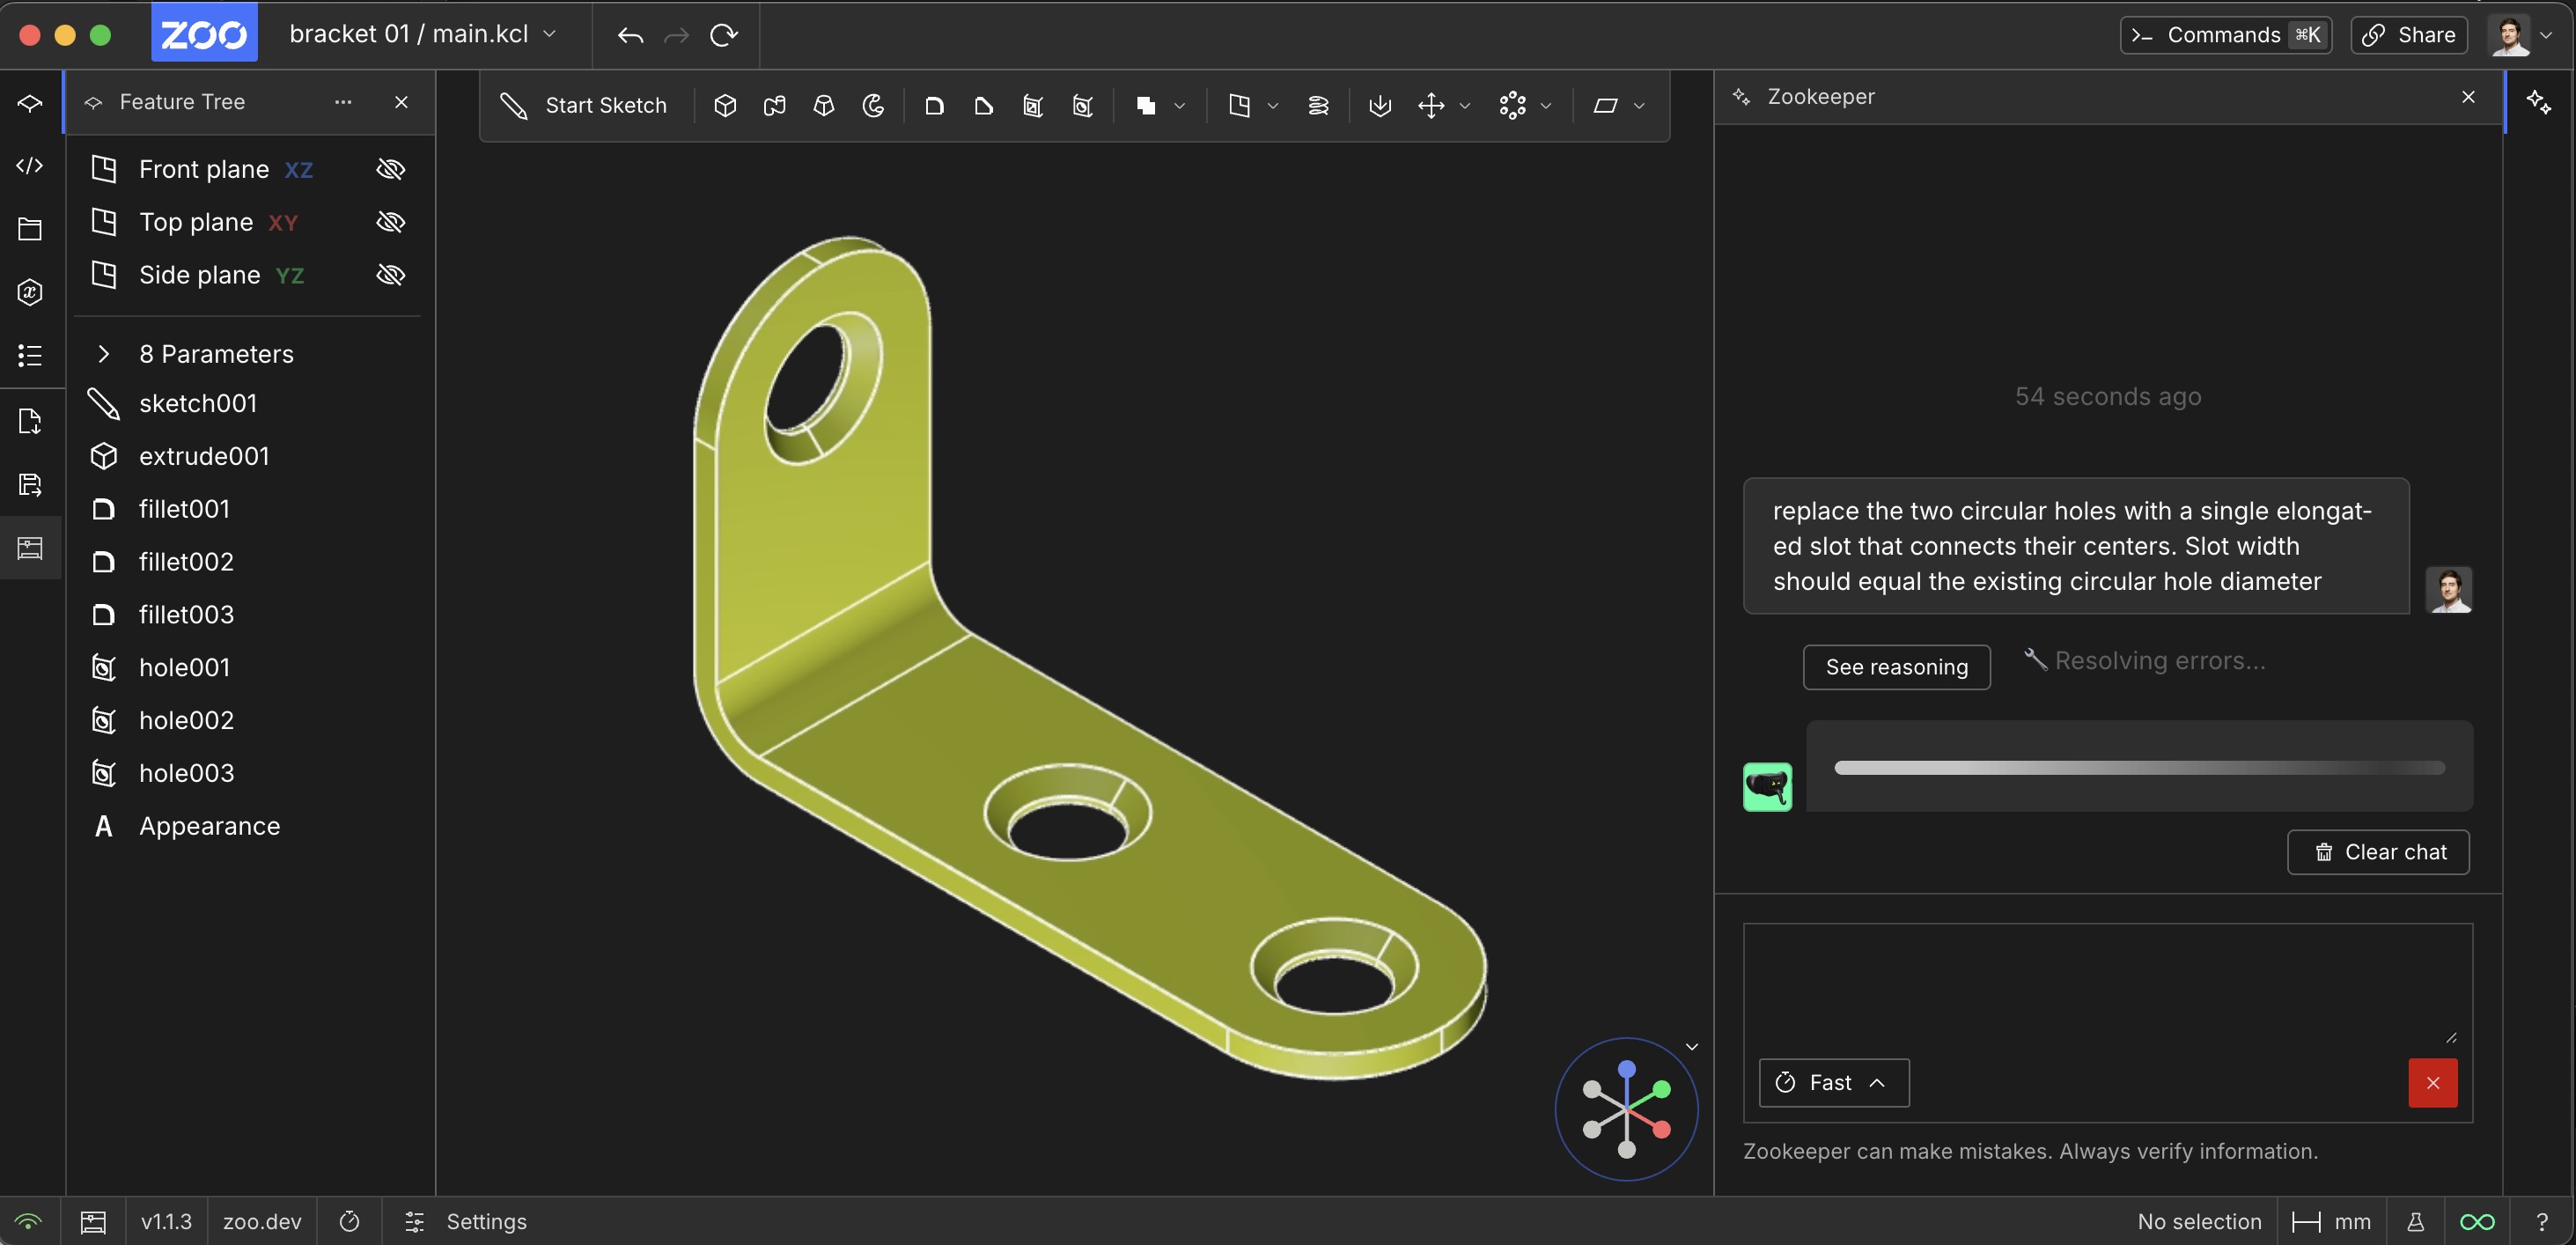This screenshot has height=1245, width=2576.
Task: Select the Helix tool icon
Action: [x=1318, y=106]
